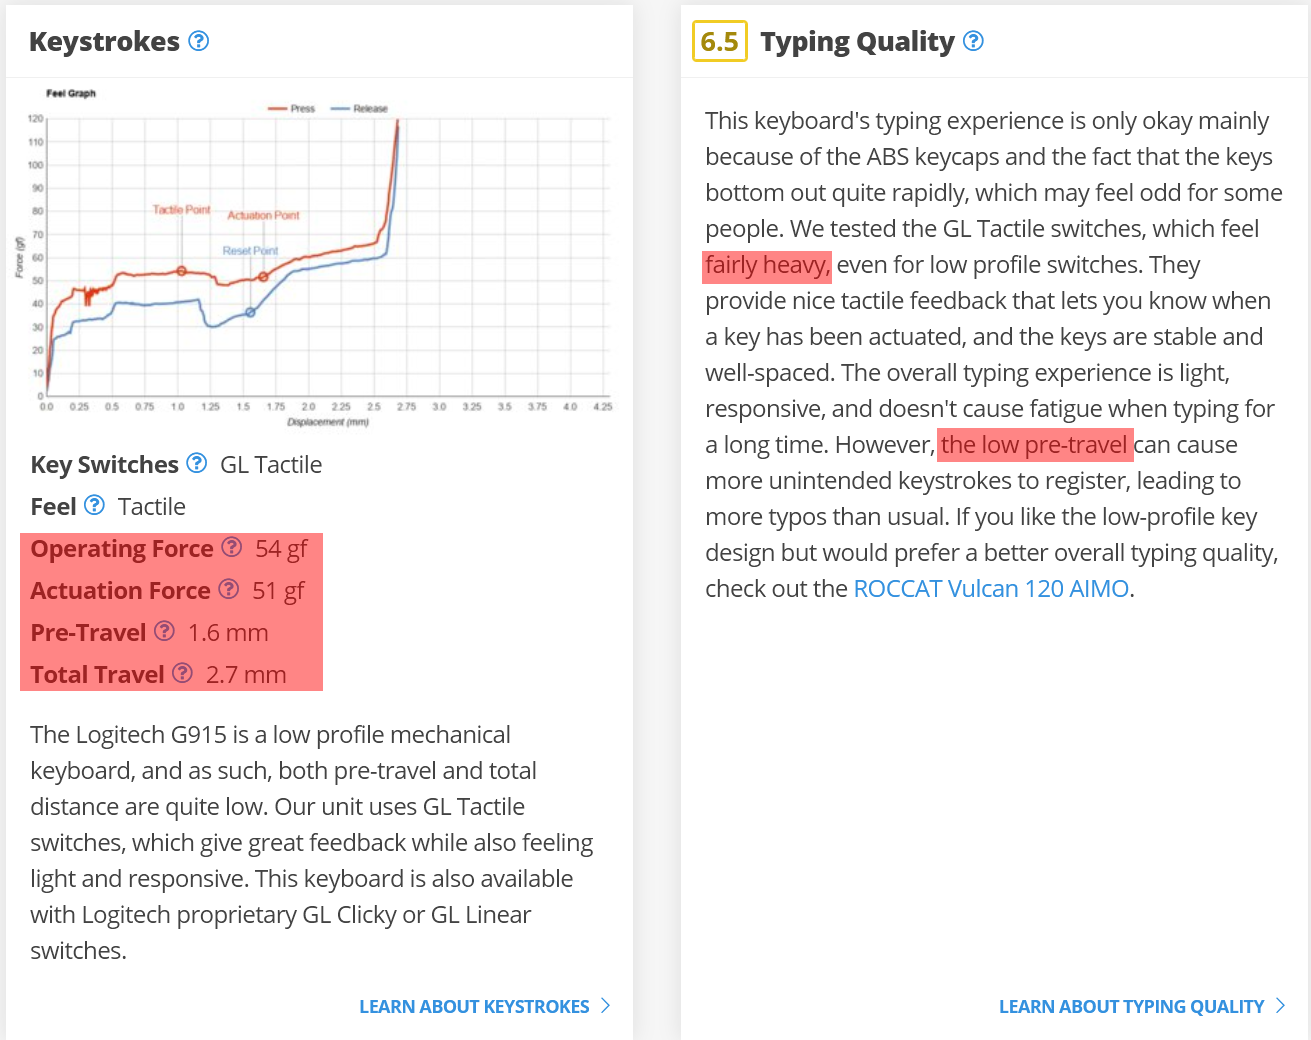The image size is (1311, 1040).
Task: Open help icon beside Keystrokes heading
Action: [199, 41]
